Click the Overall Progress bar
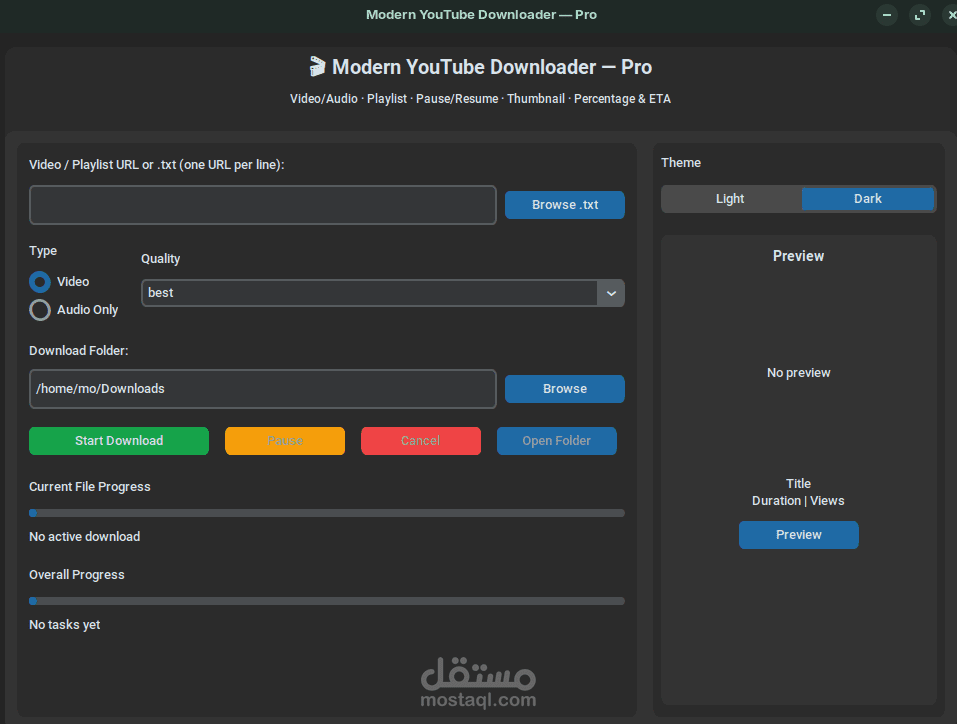This screenshot has width=957, height=724. click(x=327, y=601)
